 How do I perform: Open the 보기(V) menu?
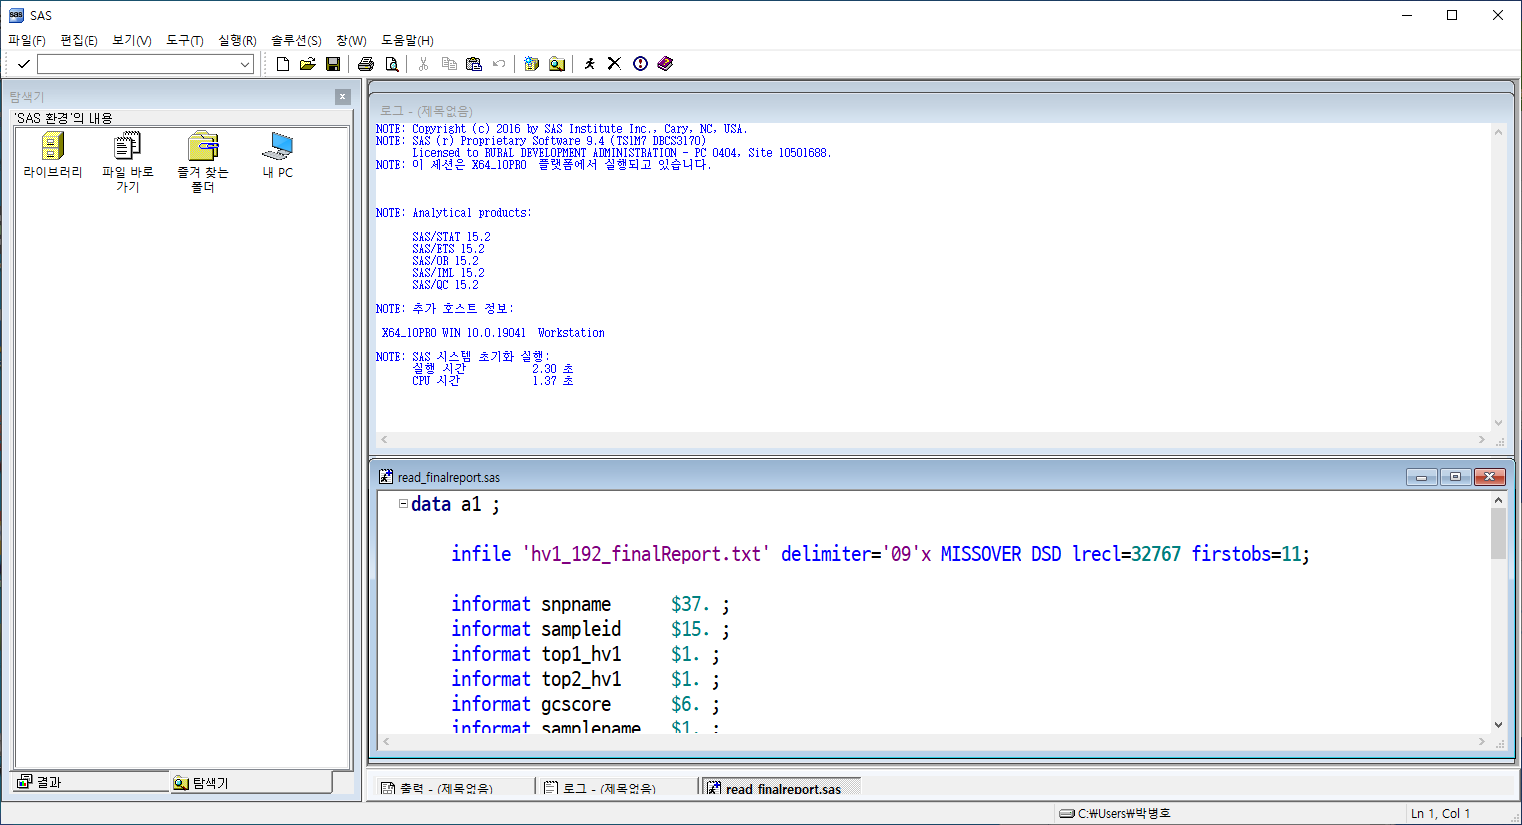pos(132,40)
